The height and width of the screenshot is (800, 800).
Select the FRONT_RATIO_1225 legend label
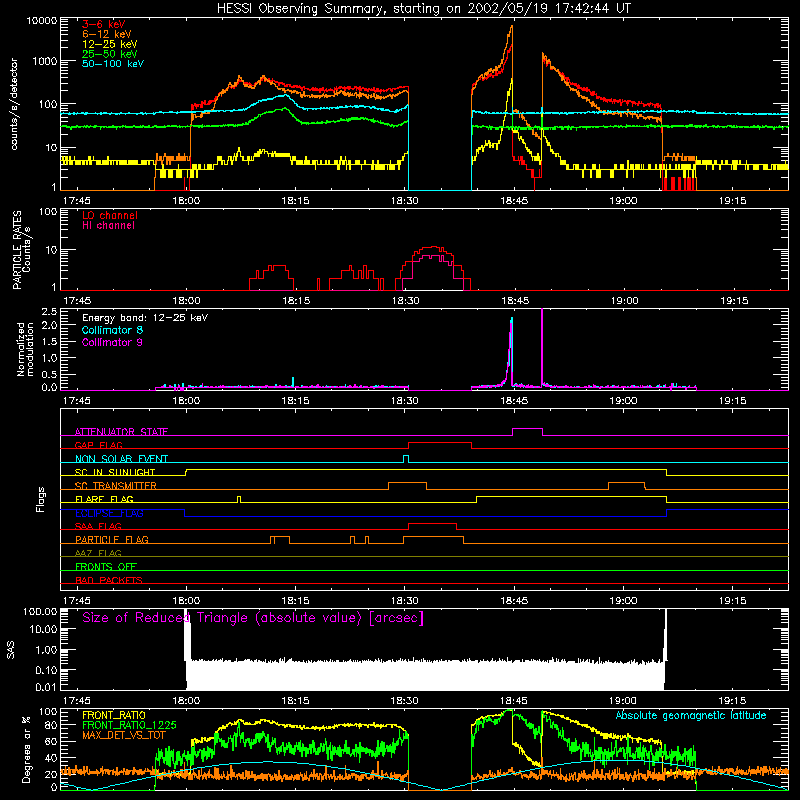[129, 725]
